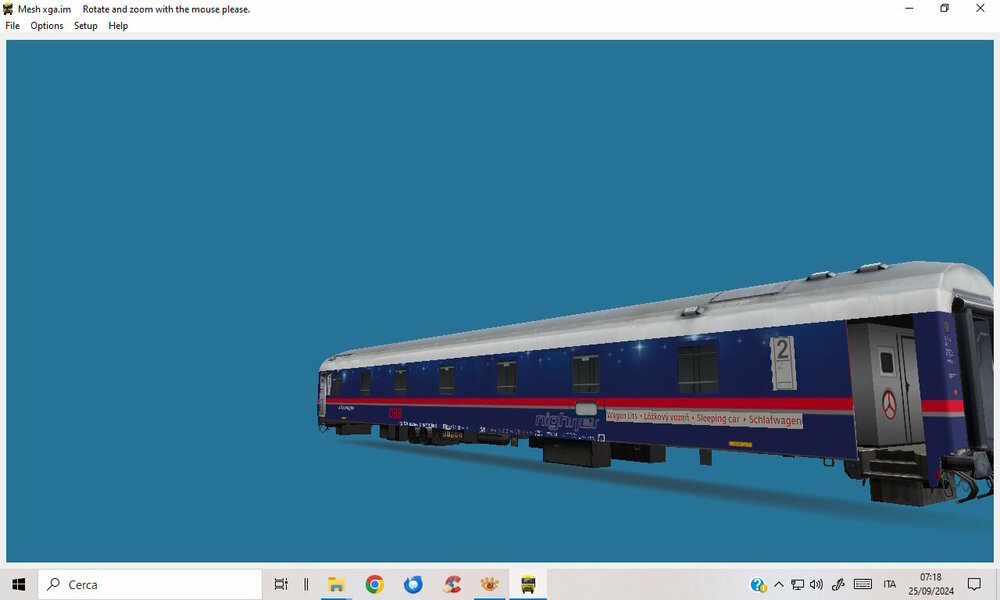Open the File menu

[x=12, y=26]
